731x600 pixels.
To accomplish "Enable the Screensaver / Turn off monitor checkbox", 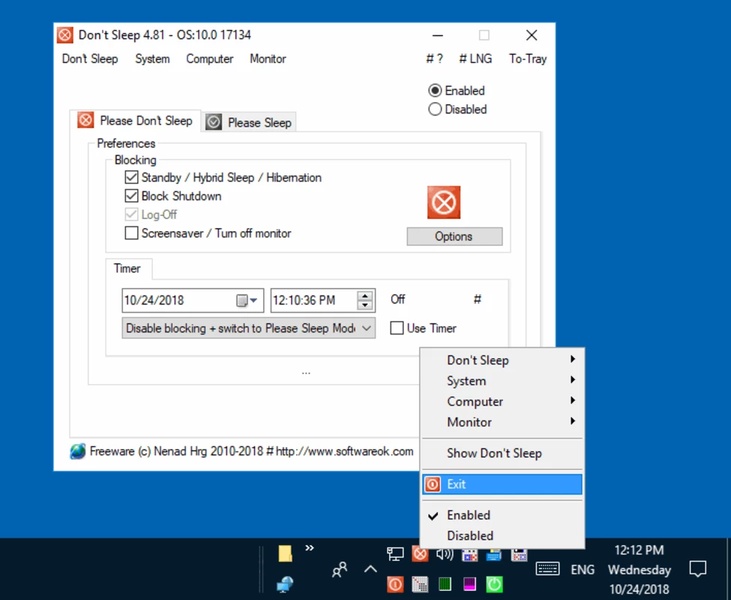I will [x=132, y=233].
